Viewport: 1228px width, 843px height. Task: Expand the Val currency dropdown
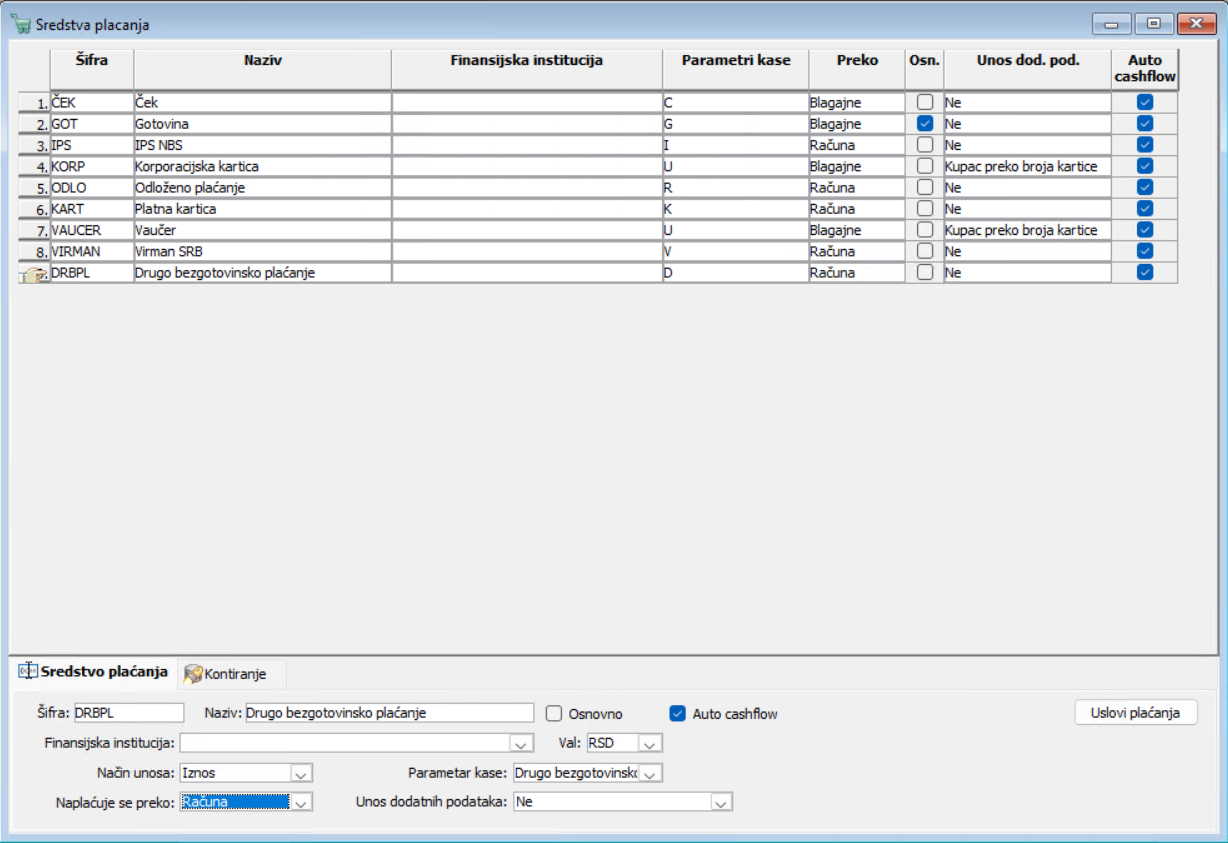(650, 744)
